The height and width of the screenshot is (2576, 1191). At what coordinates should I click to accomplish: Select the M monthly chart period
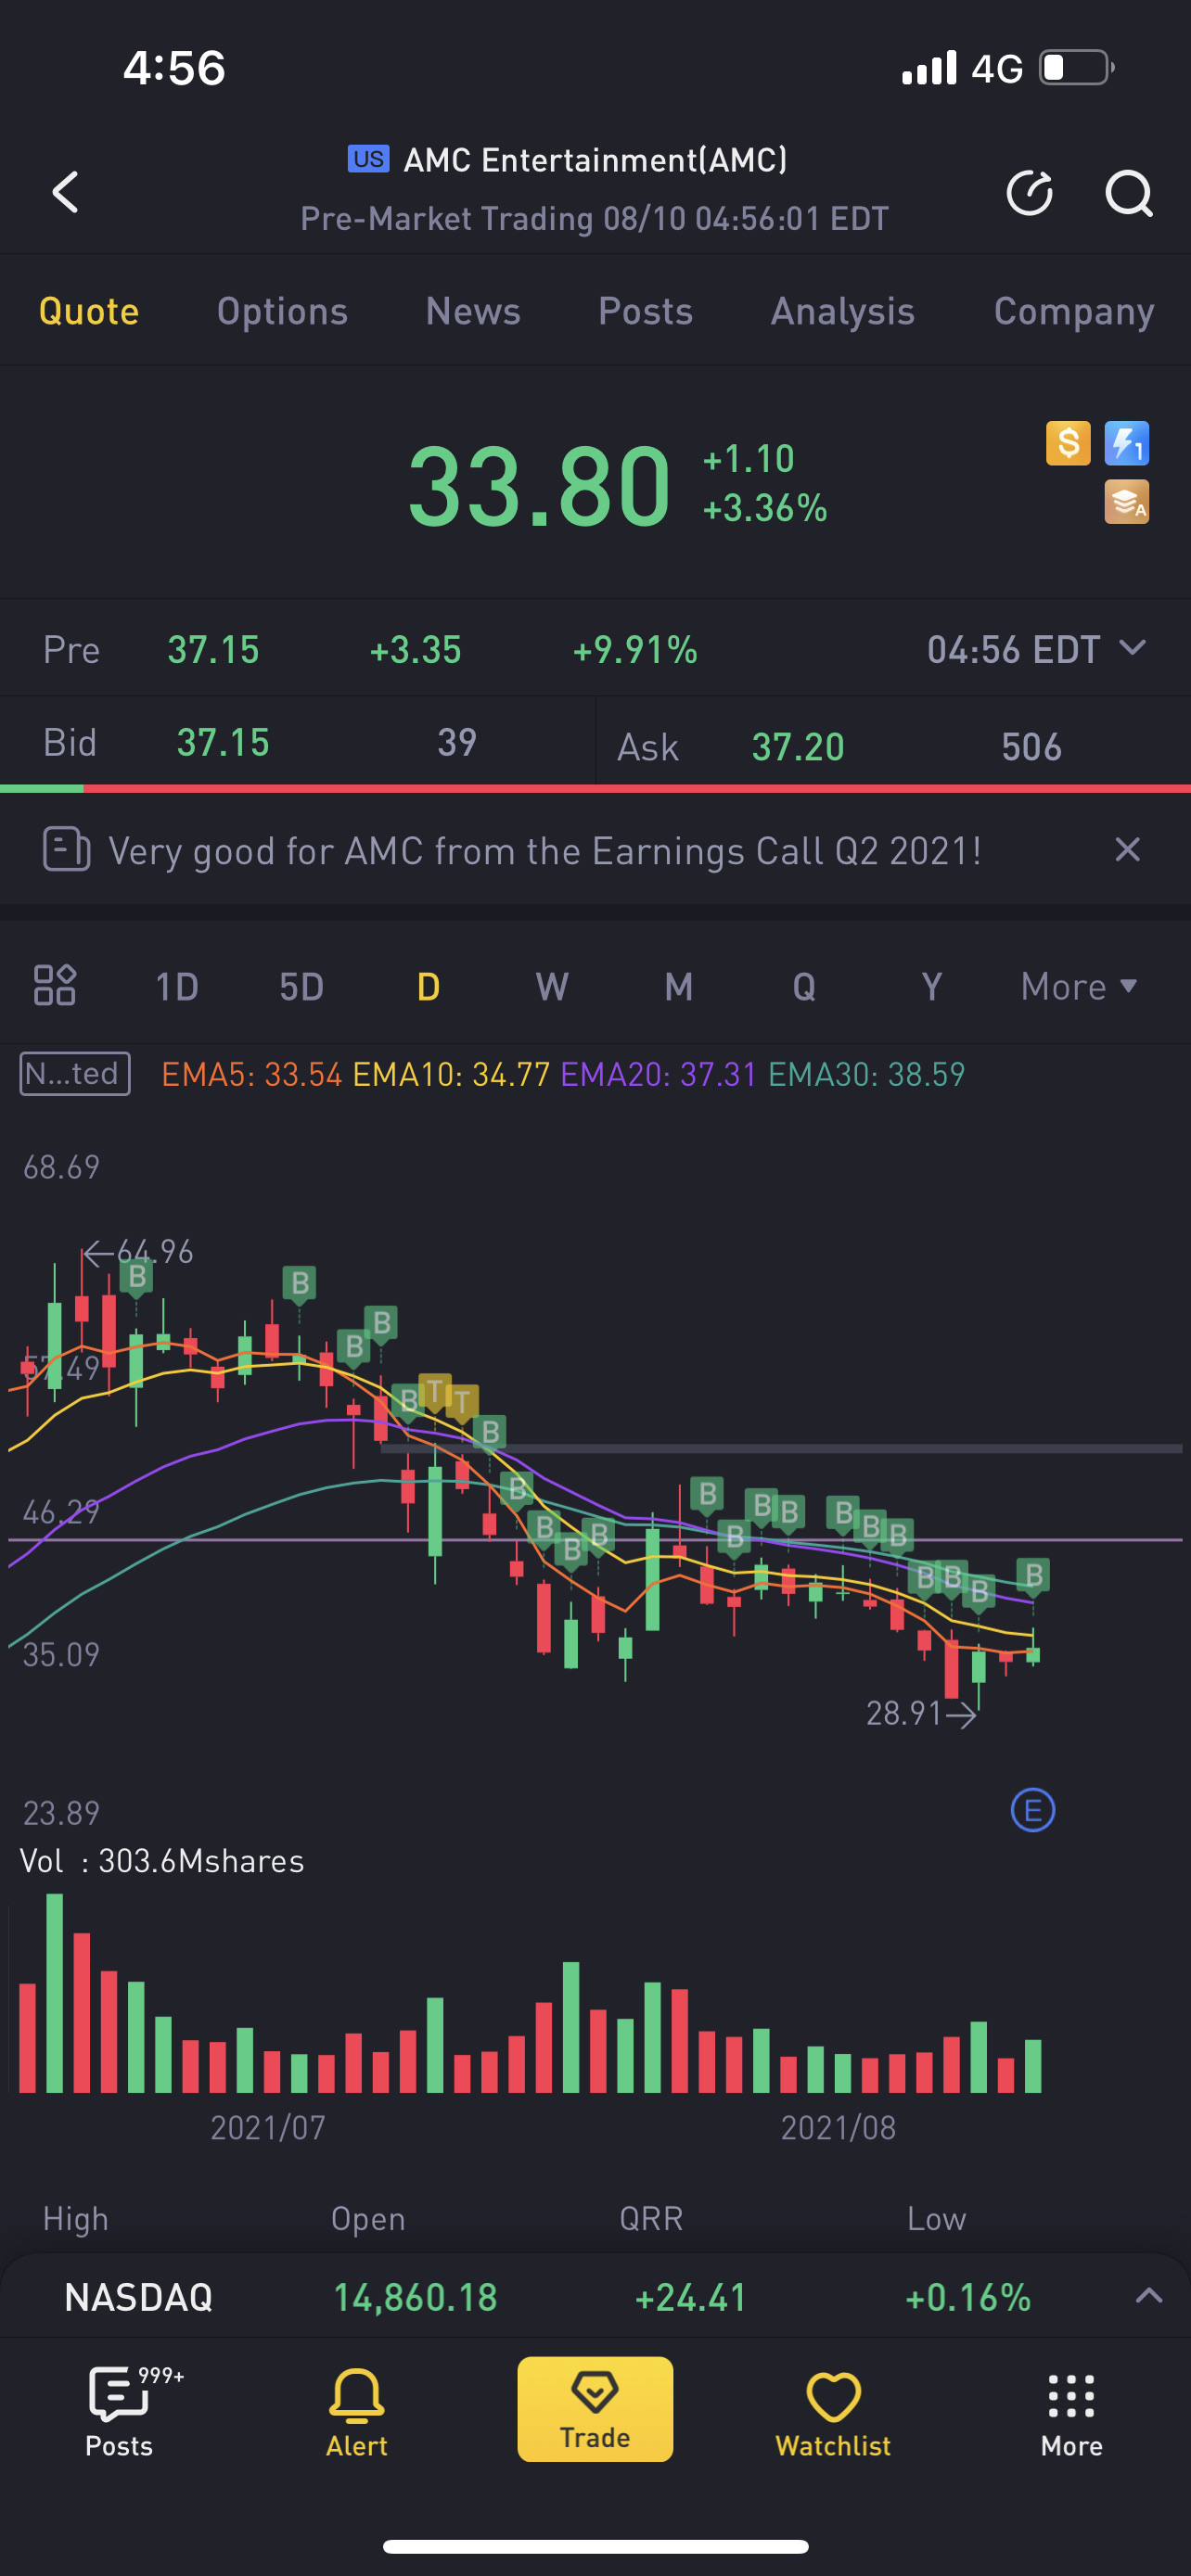point(679,987)
